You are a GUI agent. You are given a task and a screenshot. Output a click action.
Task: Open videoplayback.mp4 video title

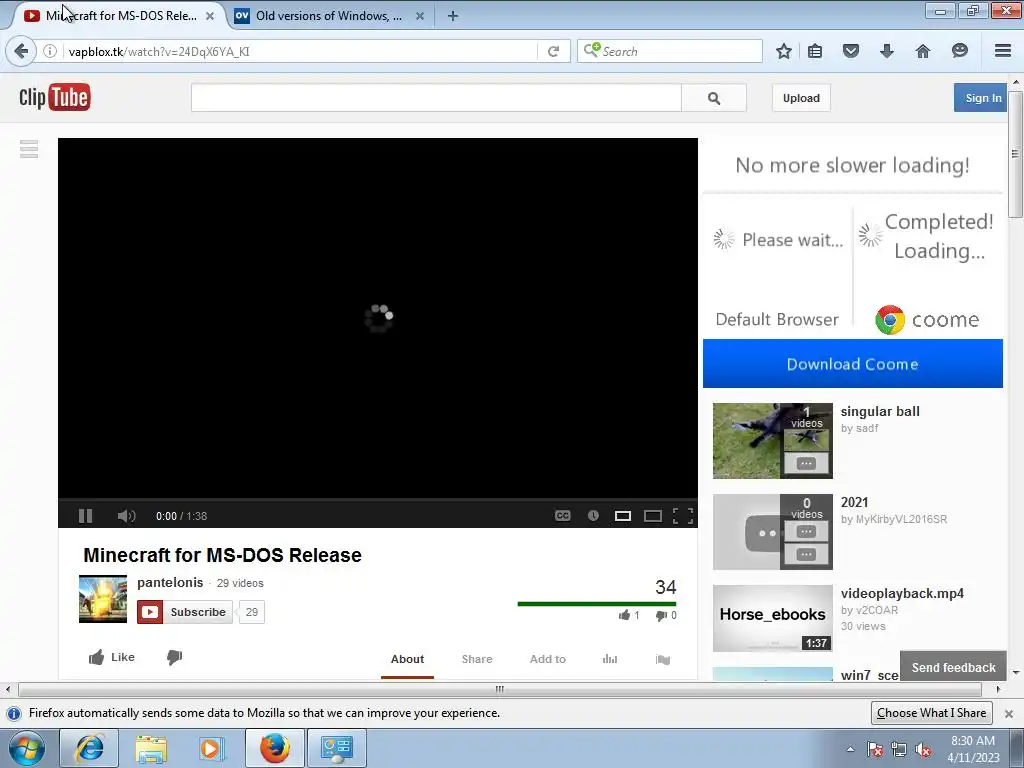(x=902, y=594)
